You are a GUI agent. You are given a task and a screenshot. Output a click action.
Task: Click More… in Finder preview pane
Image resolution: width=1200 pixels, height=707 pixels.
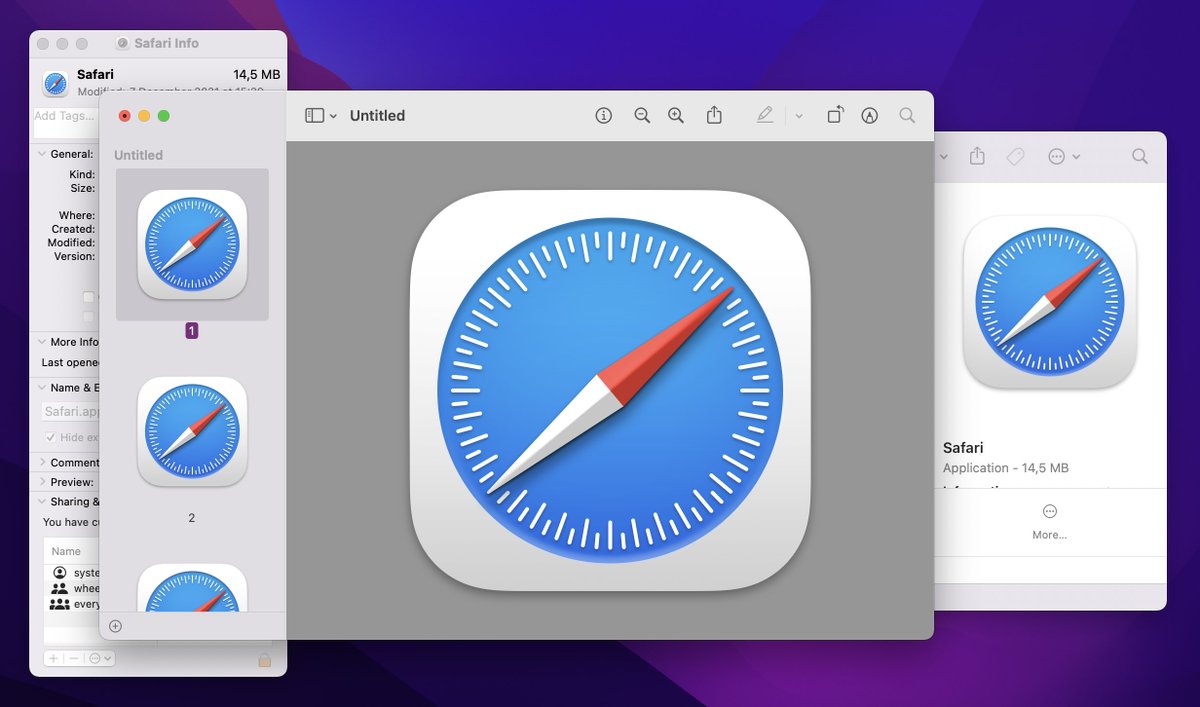(1050, 522)
